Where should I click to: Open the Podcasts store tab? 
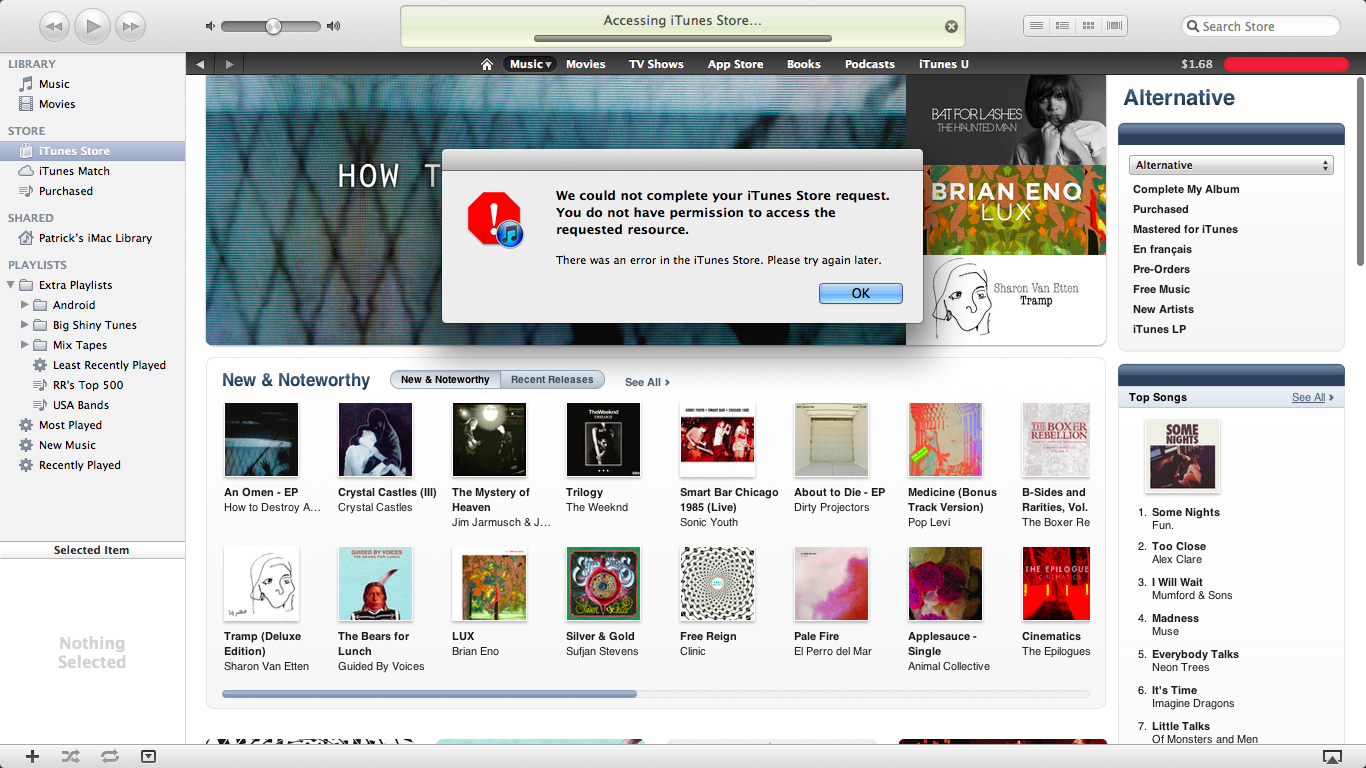(x=870, y=64)
